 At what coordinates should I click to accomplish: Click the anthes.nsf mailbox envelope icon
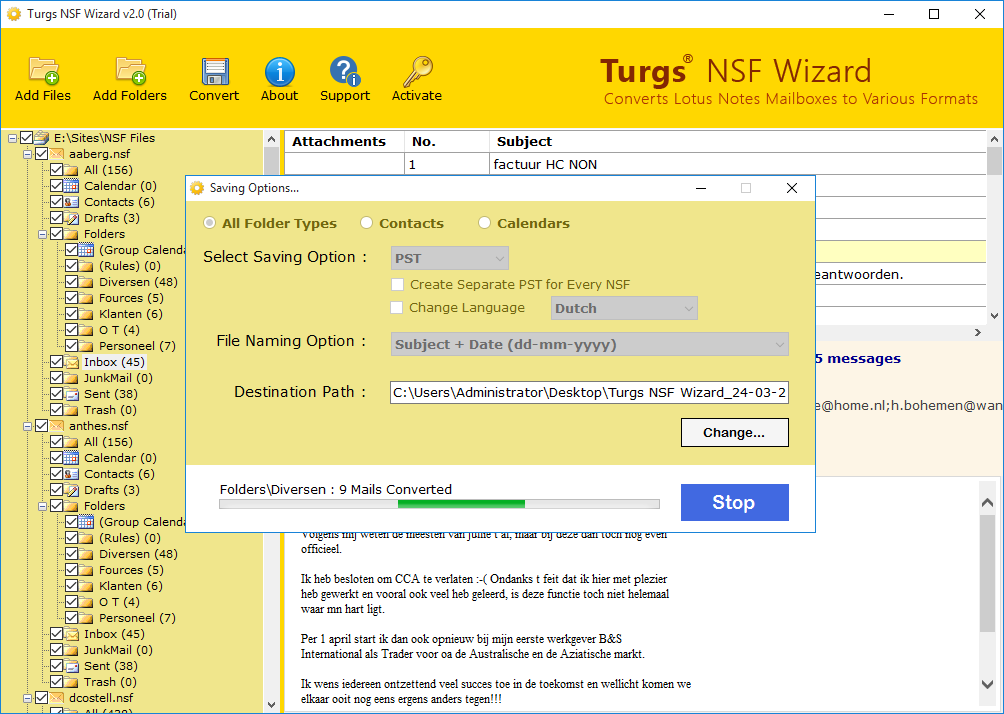[x=57, y=426]
